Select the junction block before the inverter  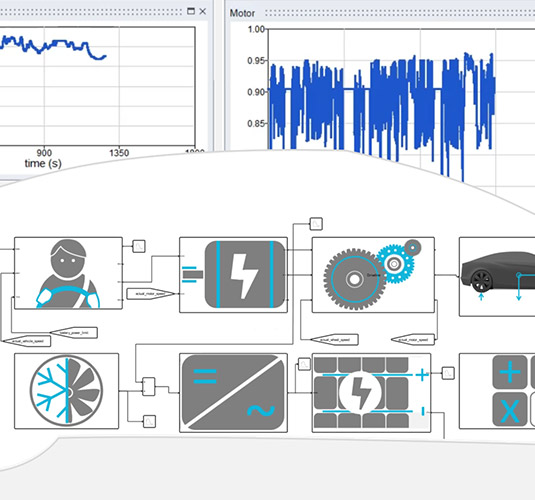click(x=148, y=387)
